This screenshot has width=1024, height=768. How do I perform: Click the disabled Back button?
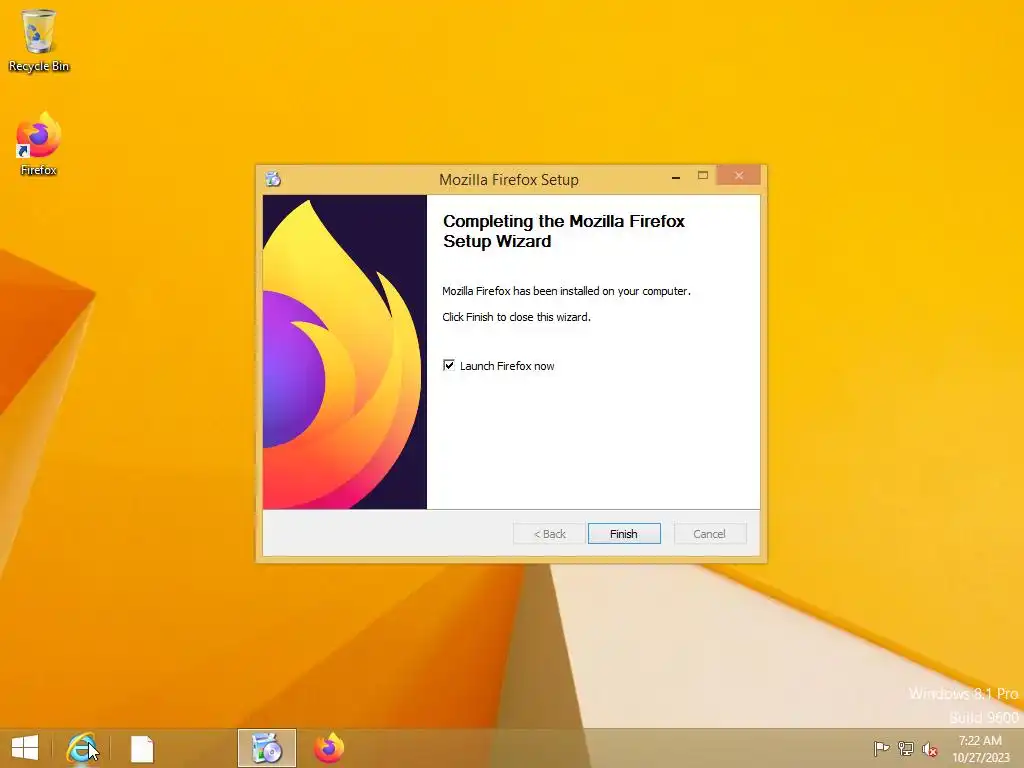[549, 534]
